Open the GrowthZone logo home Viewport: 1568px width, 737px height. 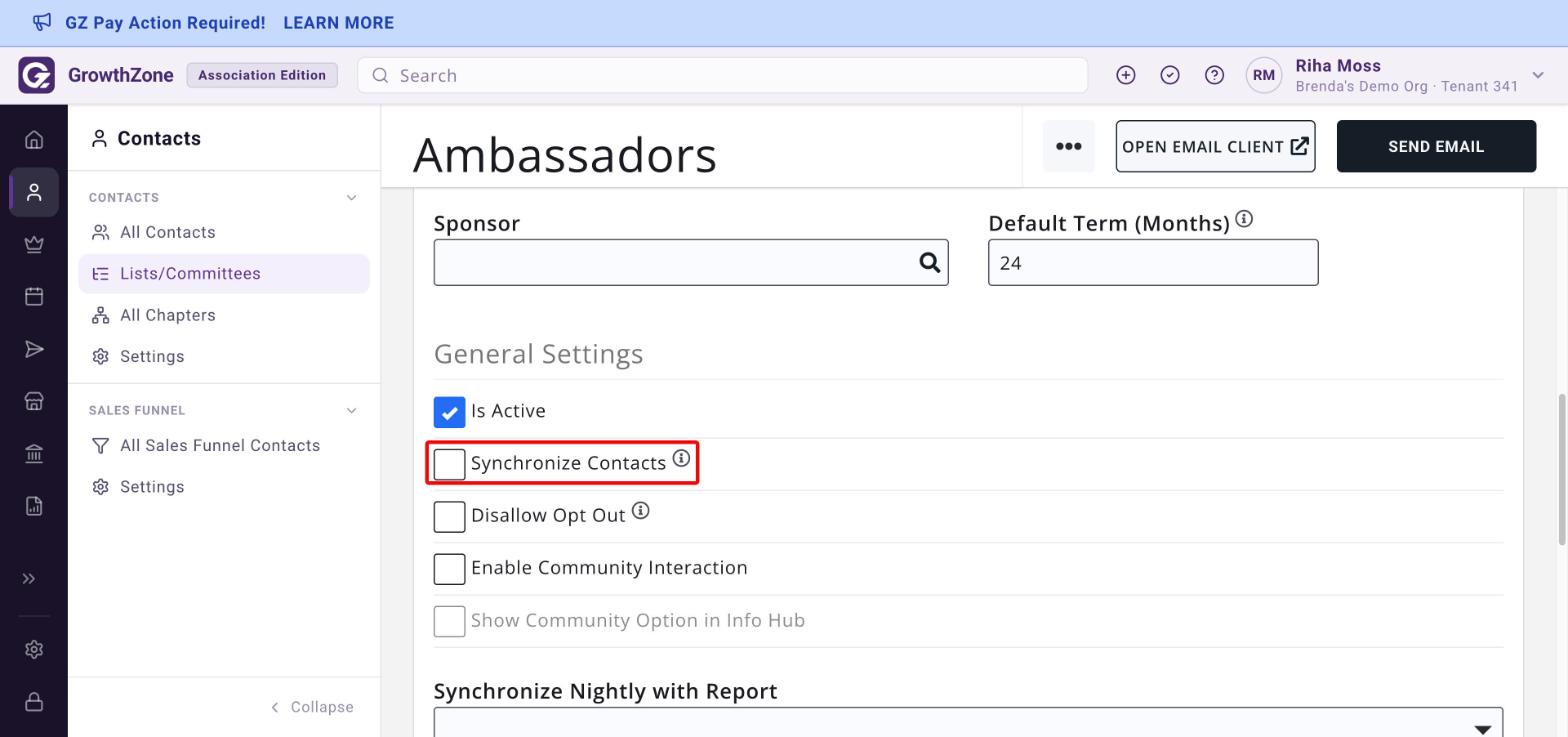coord(37,75)
